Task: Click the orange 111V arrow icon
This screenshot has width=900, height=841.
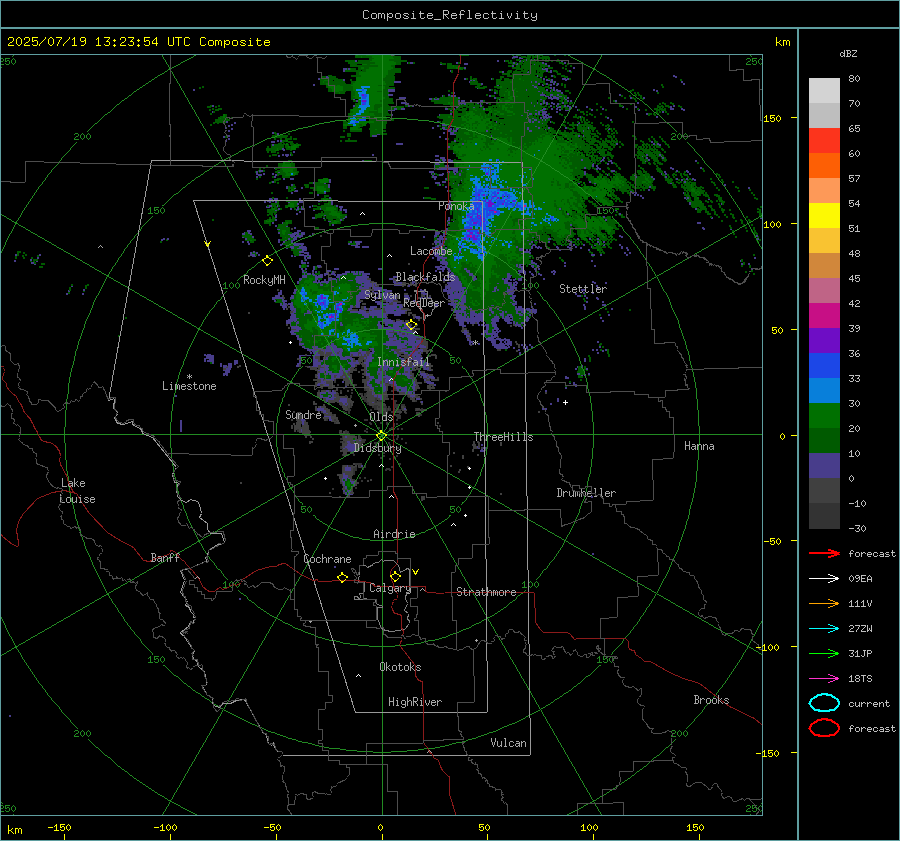Action: (x=824, y=603)
